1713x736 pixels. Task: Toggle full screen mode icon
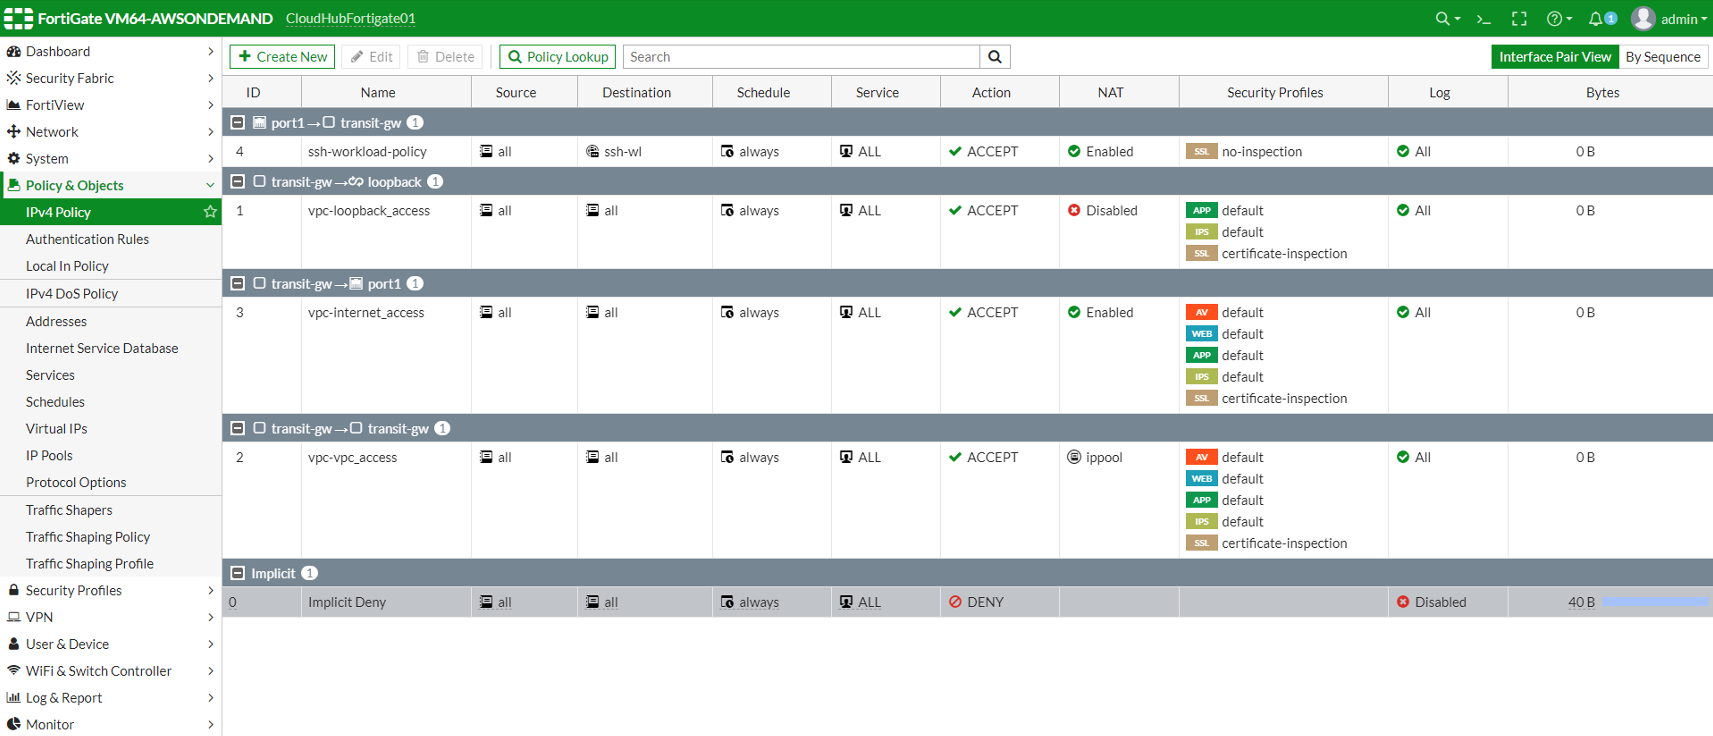[x=1519, y=19]
